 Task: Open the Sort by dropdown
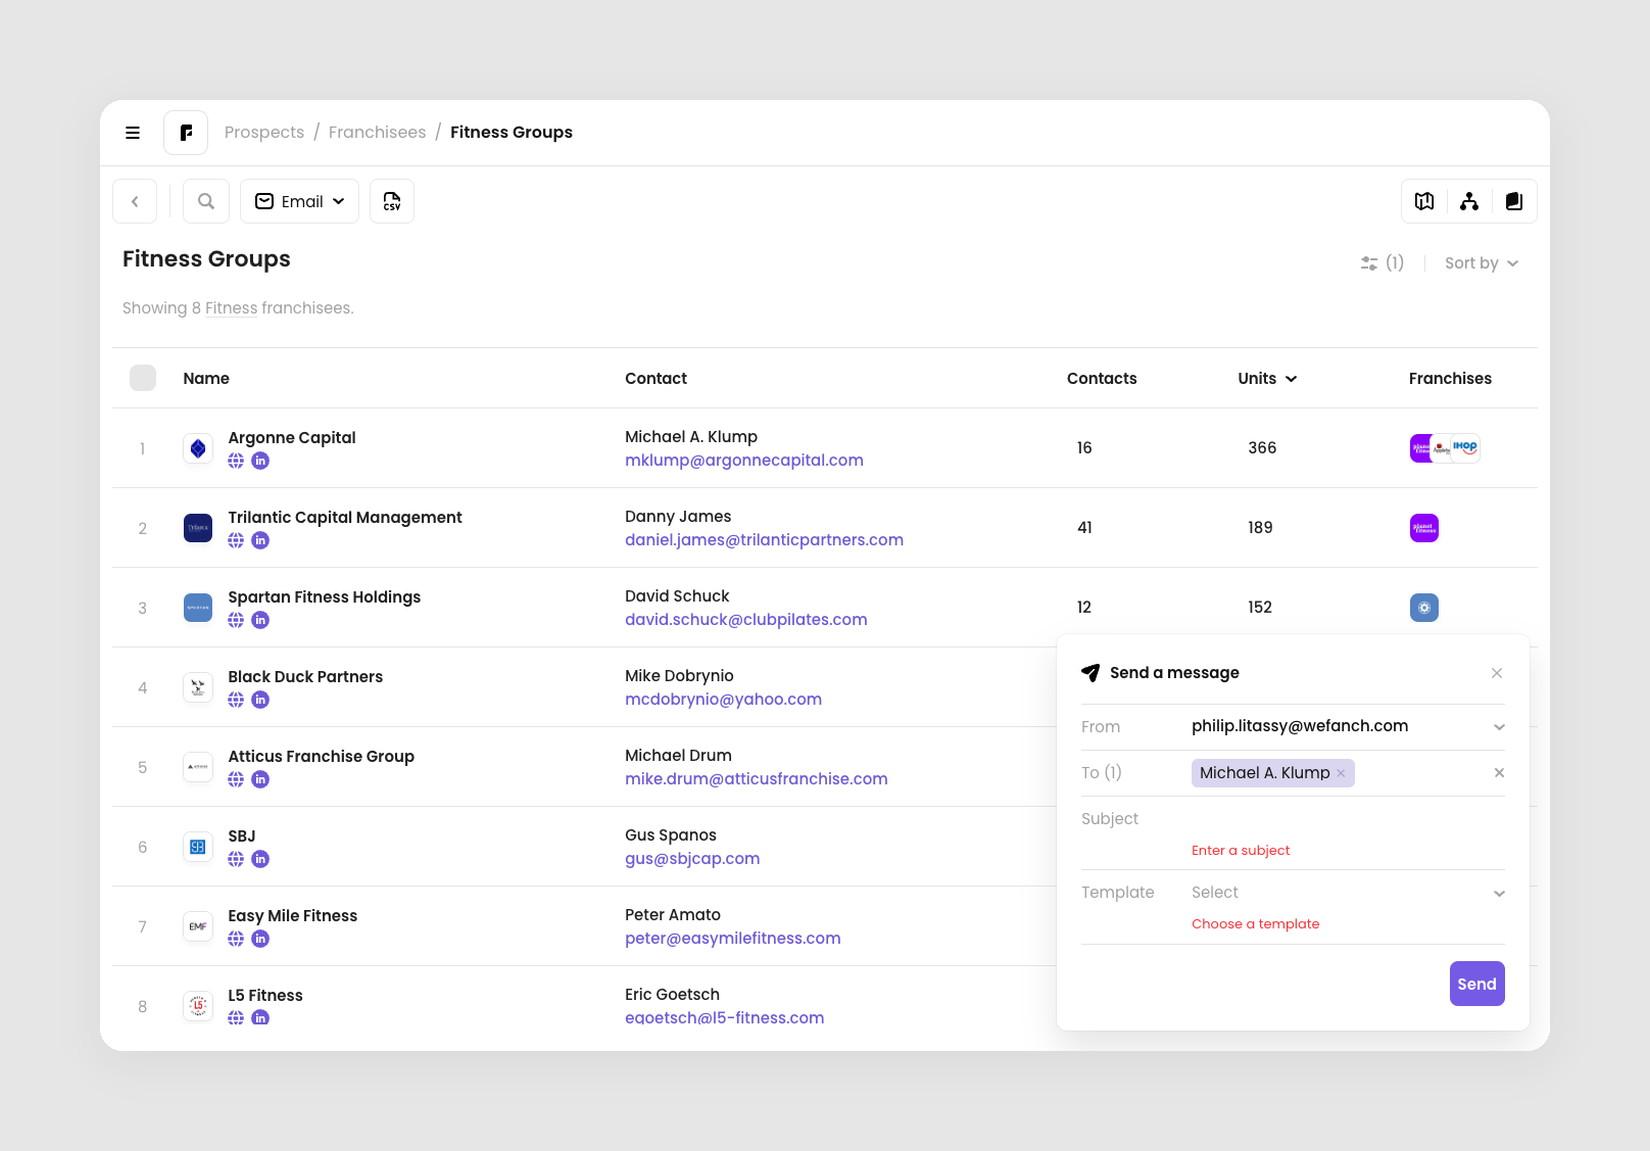(1481, 263)
